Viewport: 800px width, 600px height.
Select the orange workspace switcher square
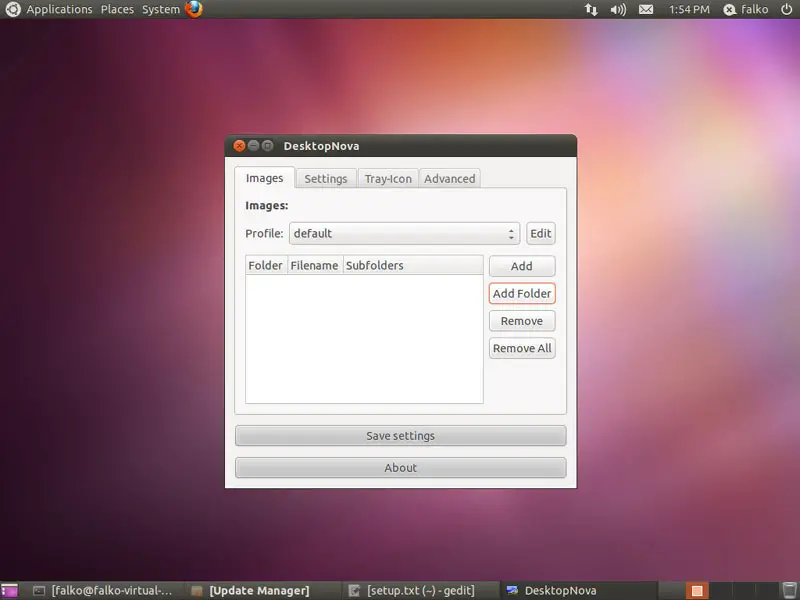click(x=697, y=591)
